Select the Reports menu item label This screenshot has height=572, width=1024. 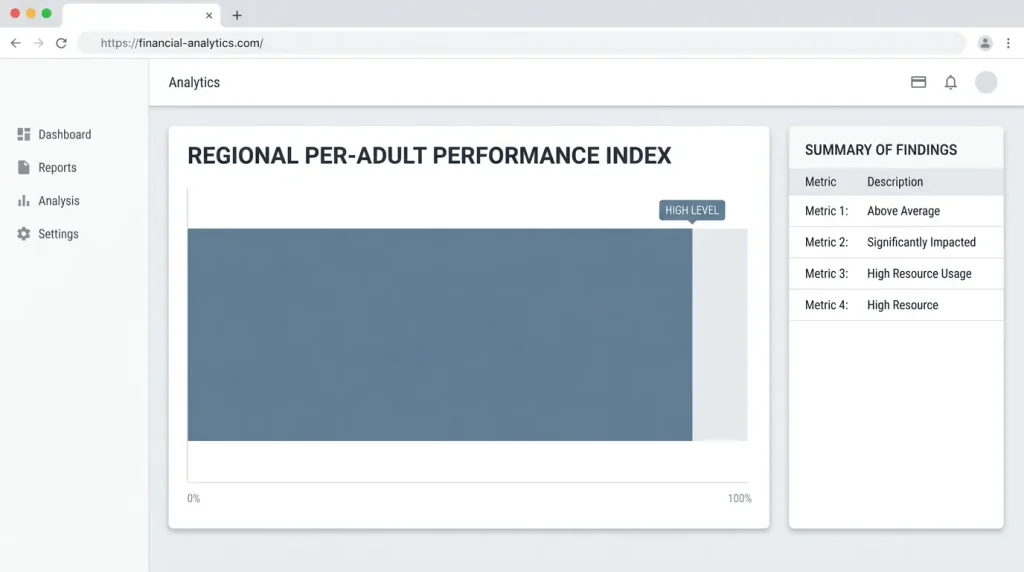[x=57, y=168]
